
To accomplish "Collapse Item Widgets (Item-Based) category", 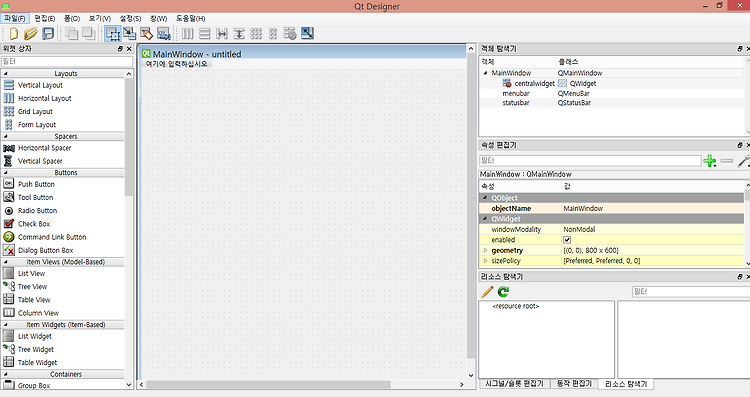I will click(6, 325).
